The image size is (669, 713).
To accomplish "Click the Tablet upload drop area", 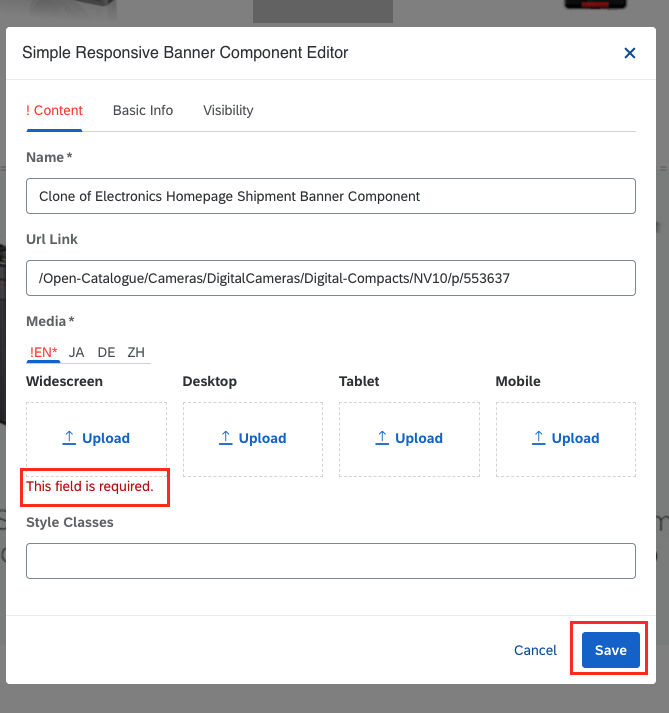I will tap(409, 439).
